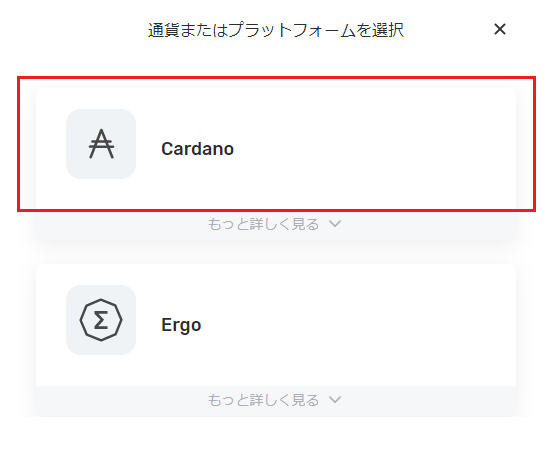
Task: Click empty area right of Ergo label
Action: 359,325
